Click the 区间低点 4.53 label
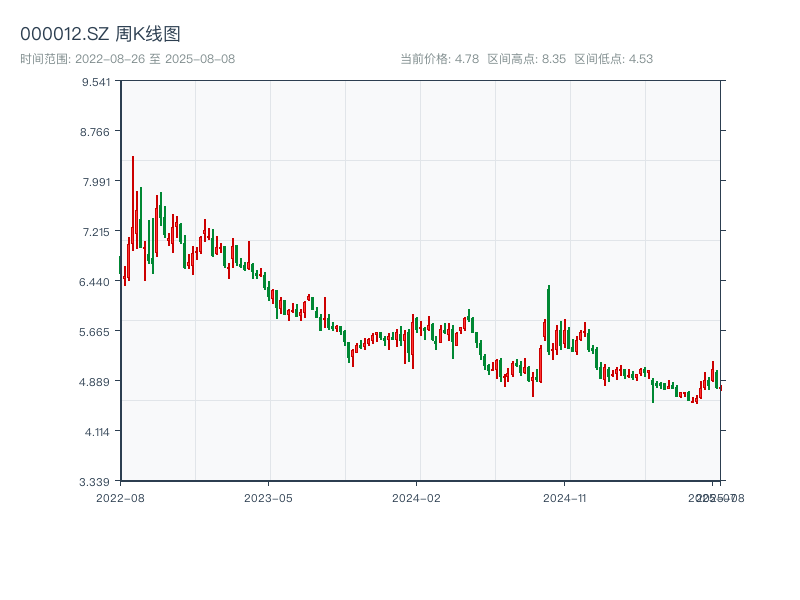Screen dimensions: 800x600 [613, 59]
